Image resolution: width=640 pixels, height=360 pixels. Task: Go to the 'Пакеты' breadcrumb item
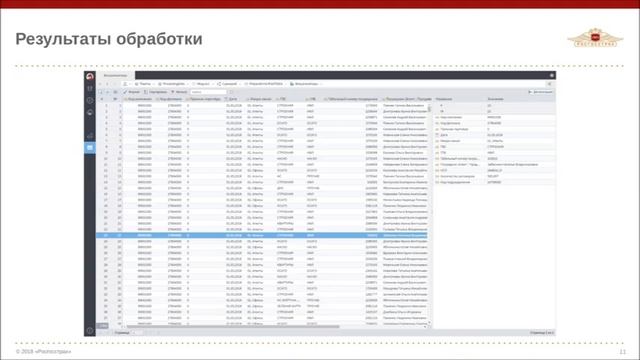click(x=143, y=84)
